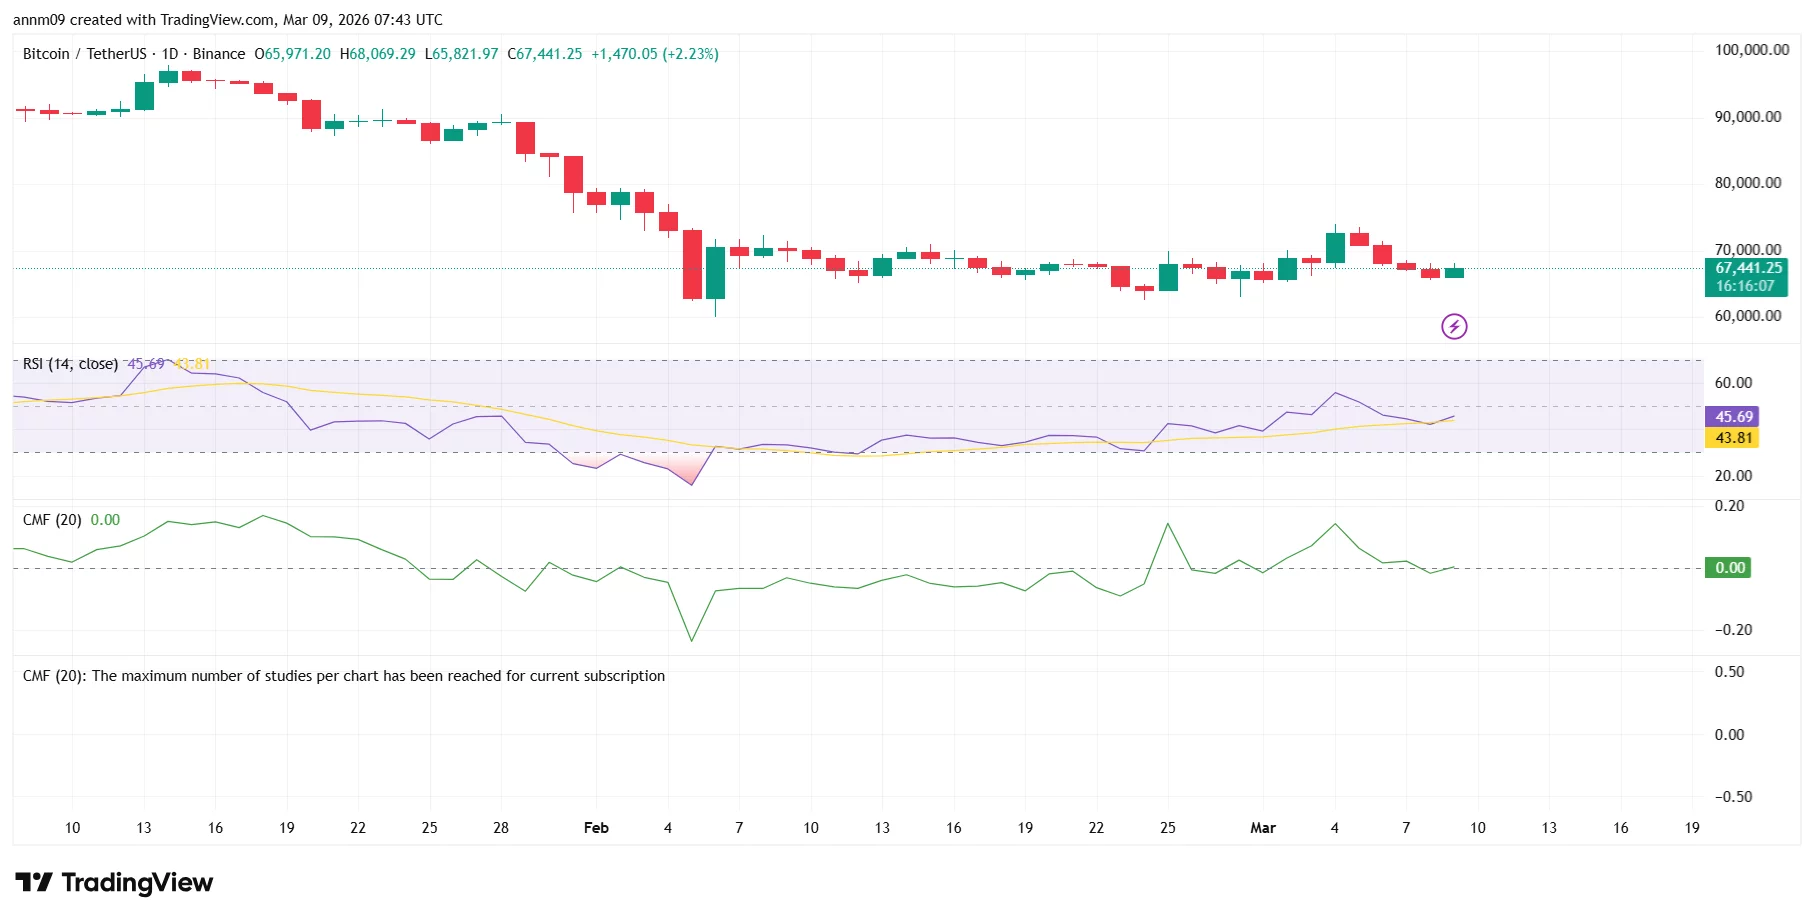Click the Mar label on the time axis
Viewport: 1814px width, 920px height.
(1263, 828)
